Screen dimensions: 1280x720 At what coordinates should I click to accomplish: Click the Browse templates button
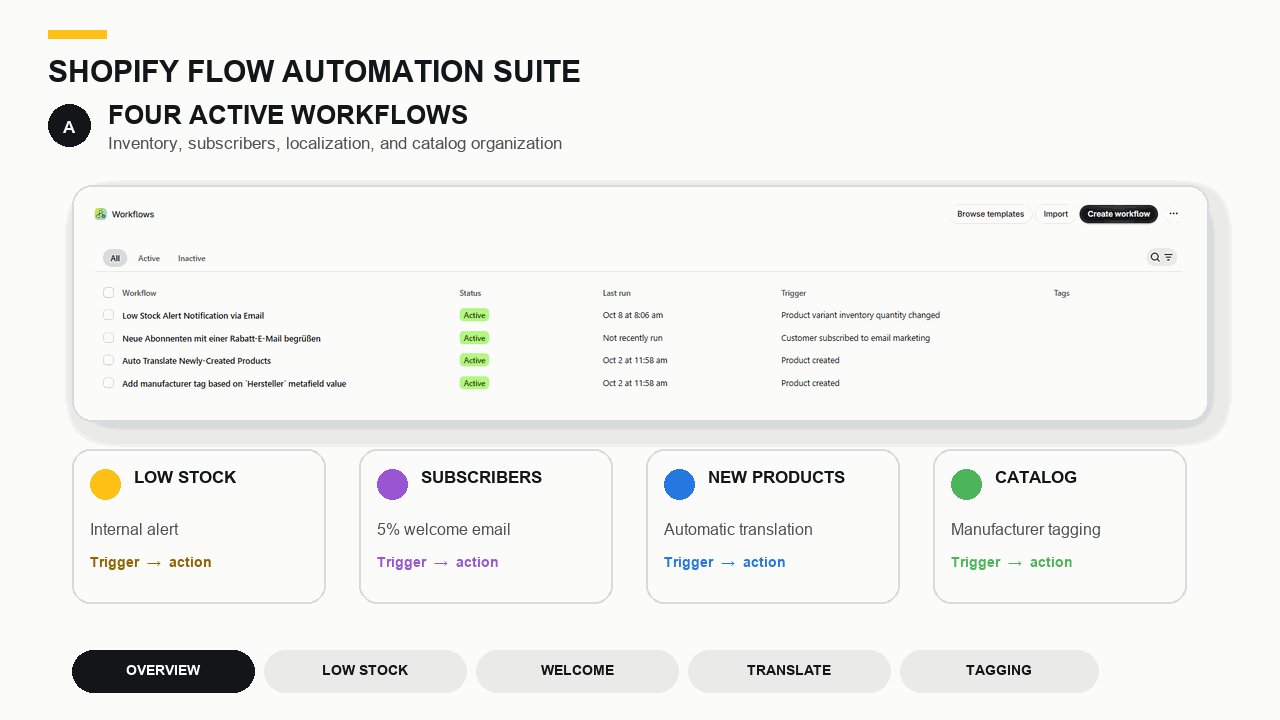click(x=990, y=214)
